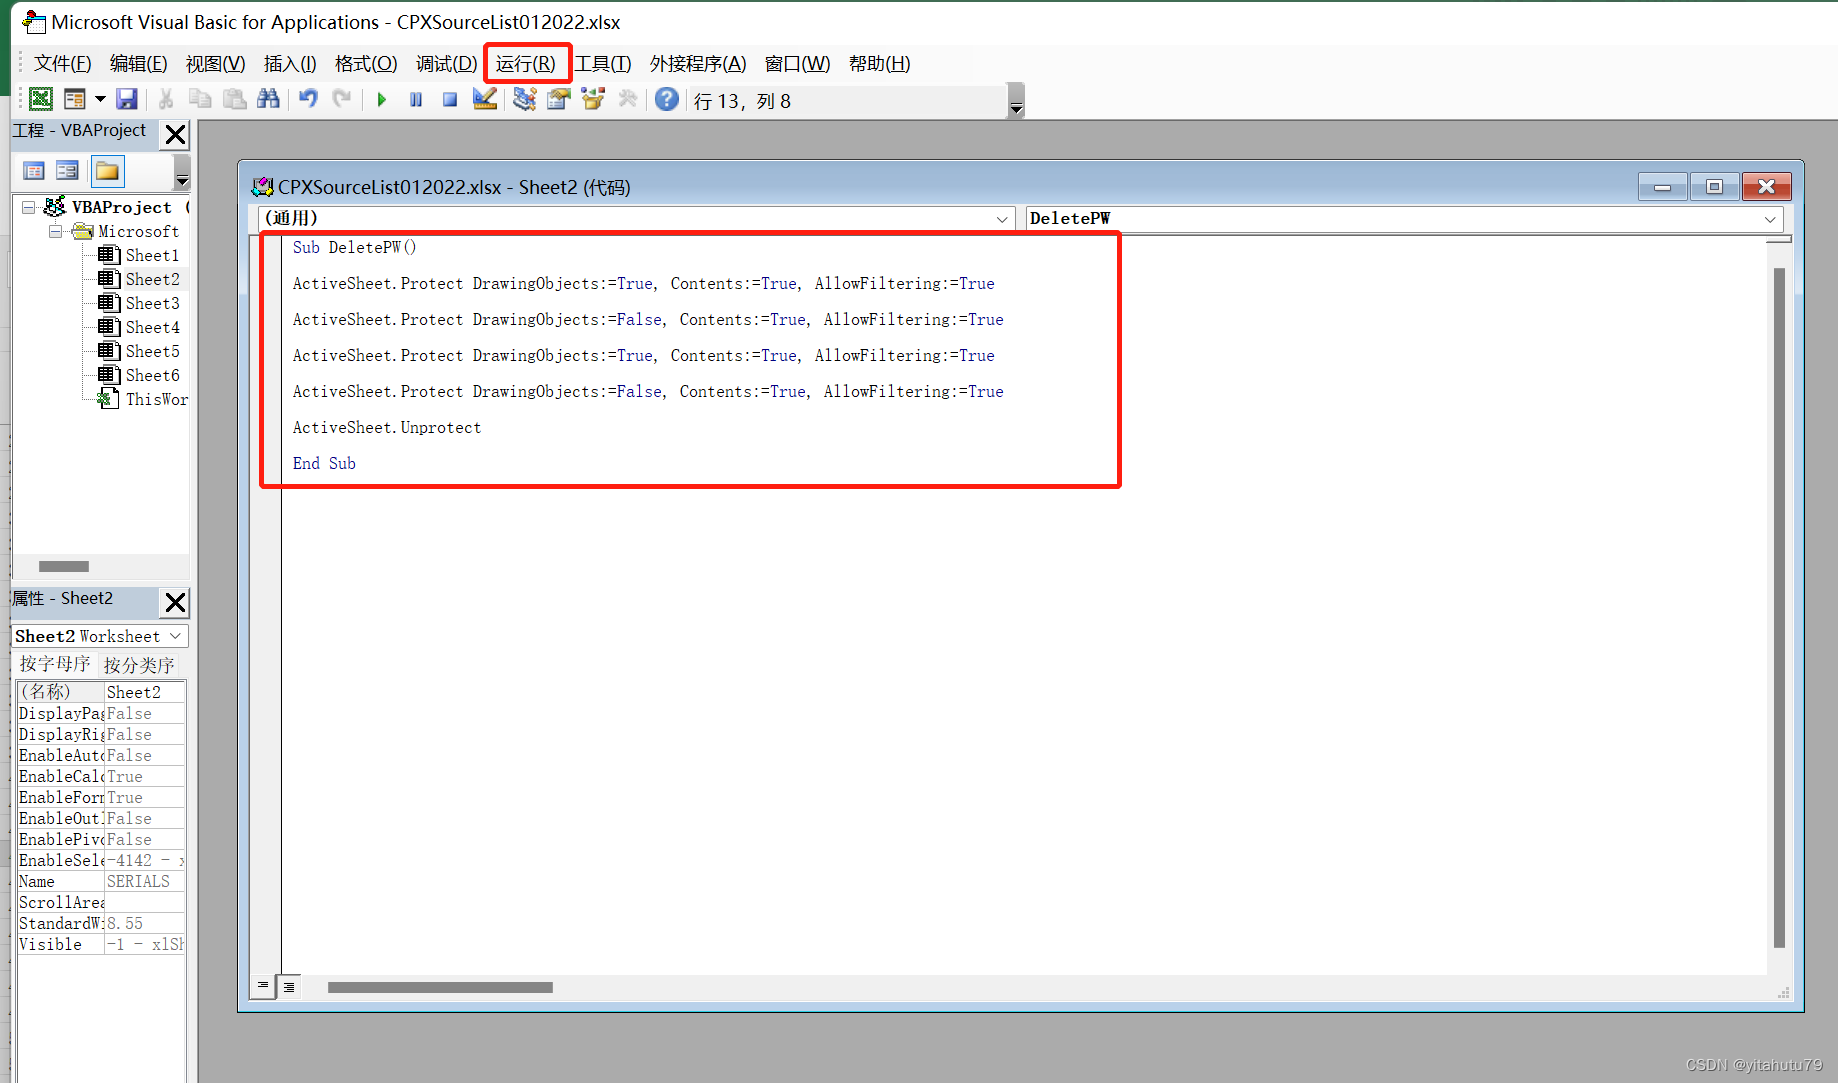Switch to the 按分类序 tab
Screen dimensions: 1838x1083
pos(139,664)
